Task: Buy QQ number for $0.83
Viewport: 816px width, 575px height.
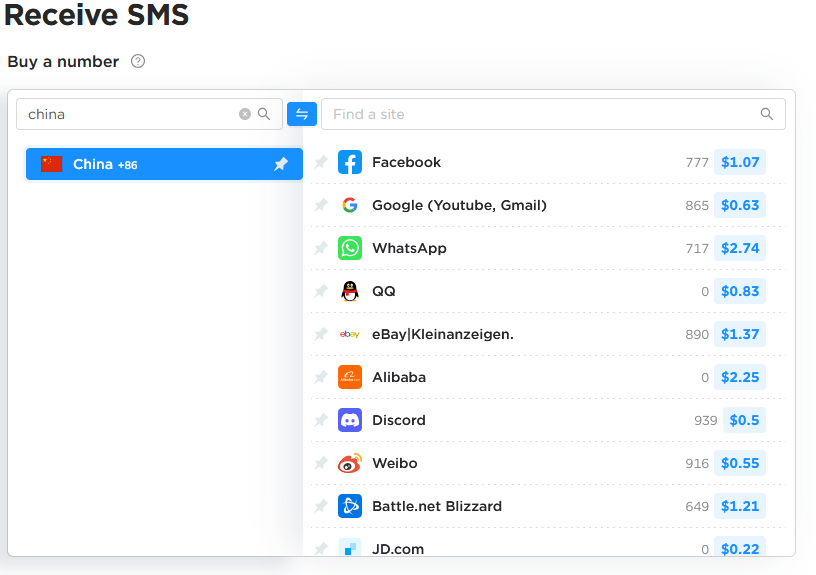Action: click(x=740, y=291)
